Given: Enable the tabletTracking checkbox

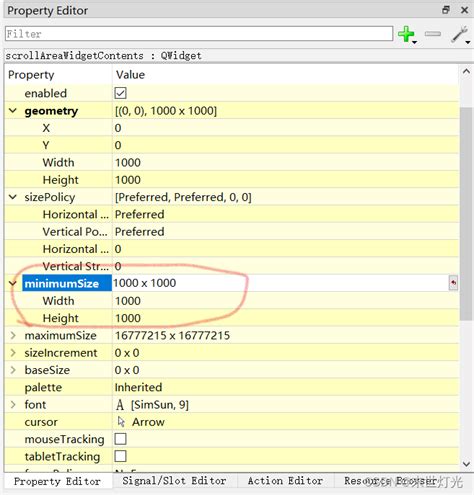Looking at the screenshot, I should click(120, 456).
